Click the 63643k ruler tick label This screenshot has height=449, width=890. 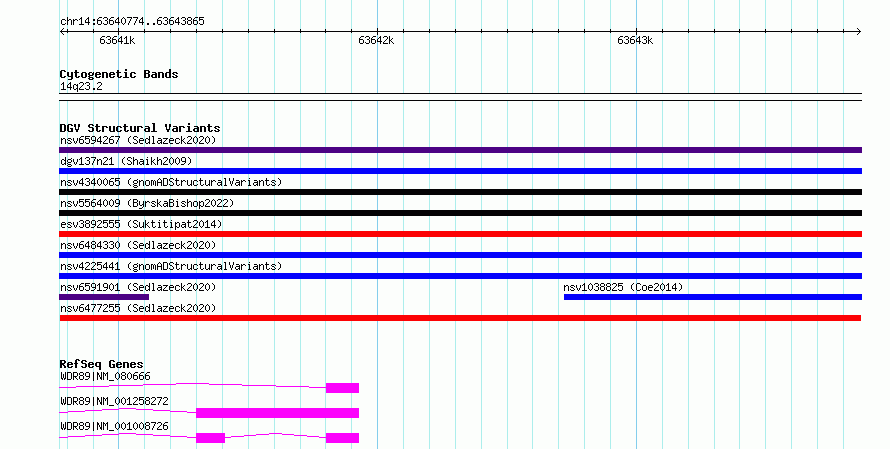coord(635,40)
